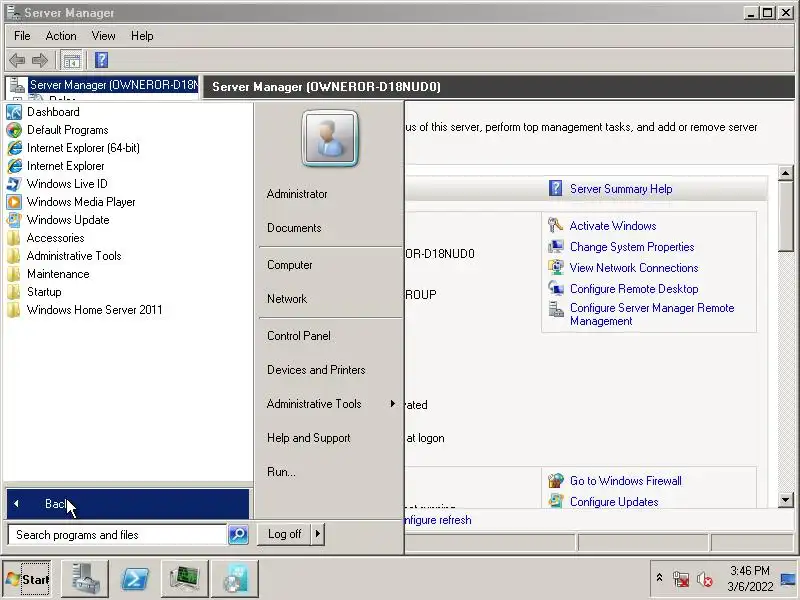This screenshot has width=800, height=600.
Task: Toggle the console tree pane icon
Action: [x=71, y=61]
